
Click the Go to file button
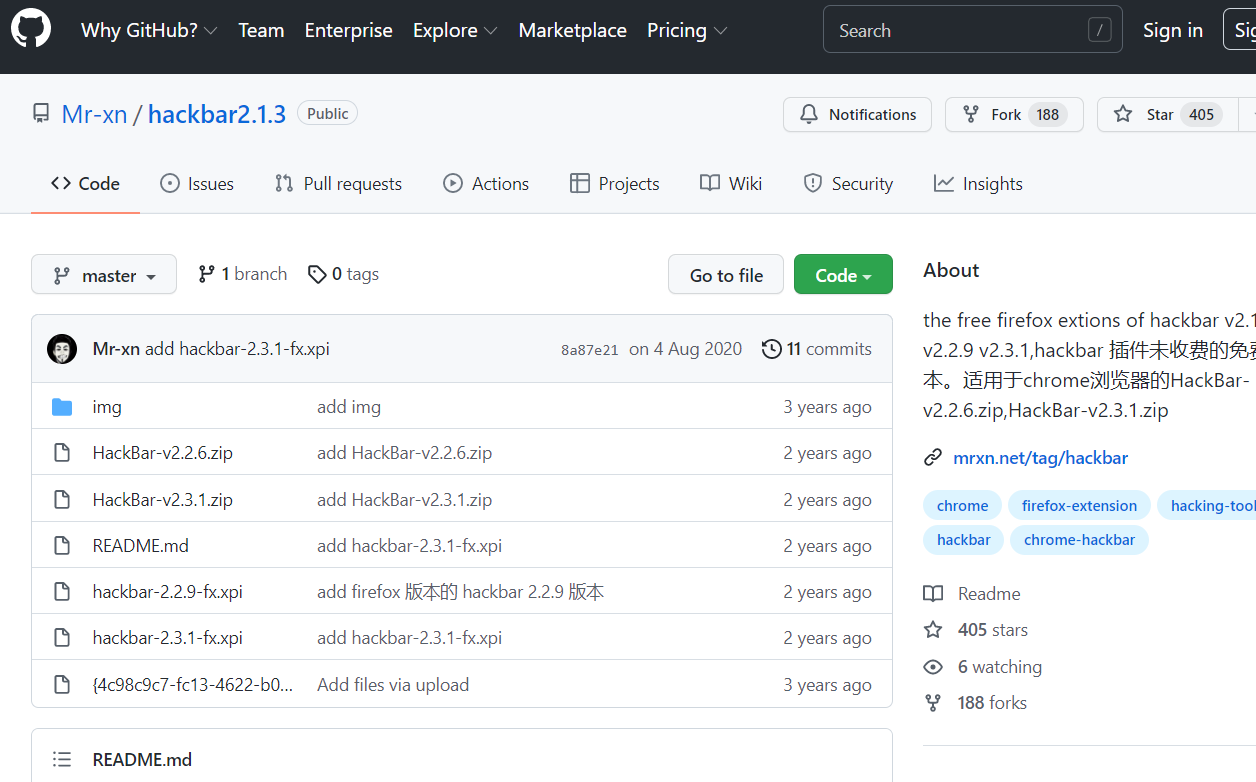tap(725, 274)
